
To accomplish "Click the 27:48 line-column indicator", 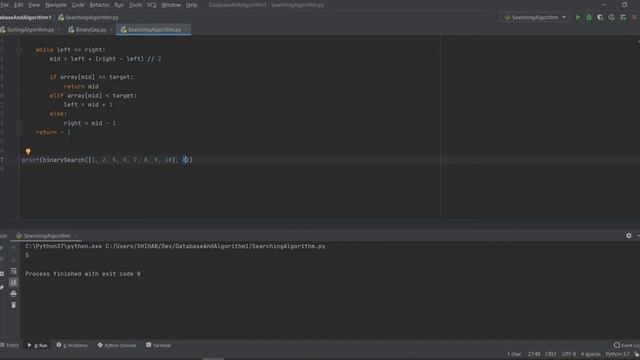I will (x=534, y=354).
